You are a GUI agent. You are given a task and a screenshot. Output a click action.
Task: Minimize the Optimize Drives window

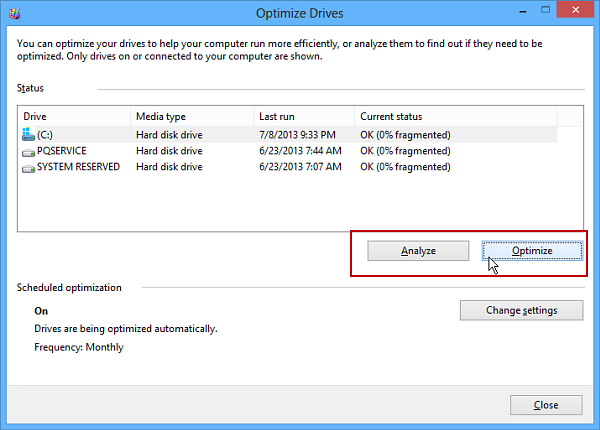click(x=523, y=11)
